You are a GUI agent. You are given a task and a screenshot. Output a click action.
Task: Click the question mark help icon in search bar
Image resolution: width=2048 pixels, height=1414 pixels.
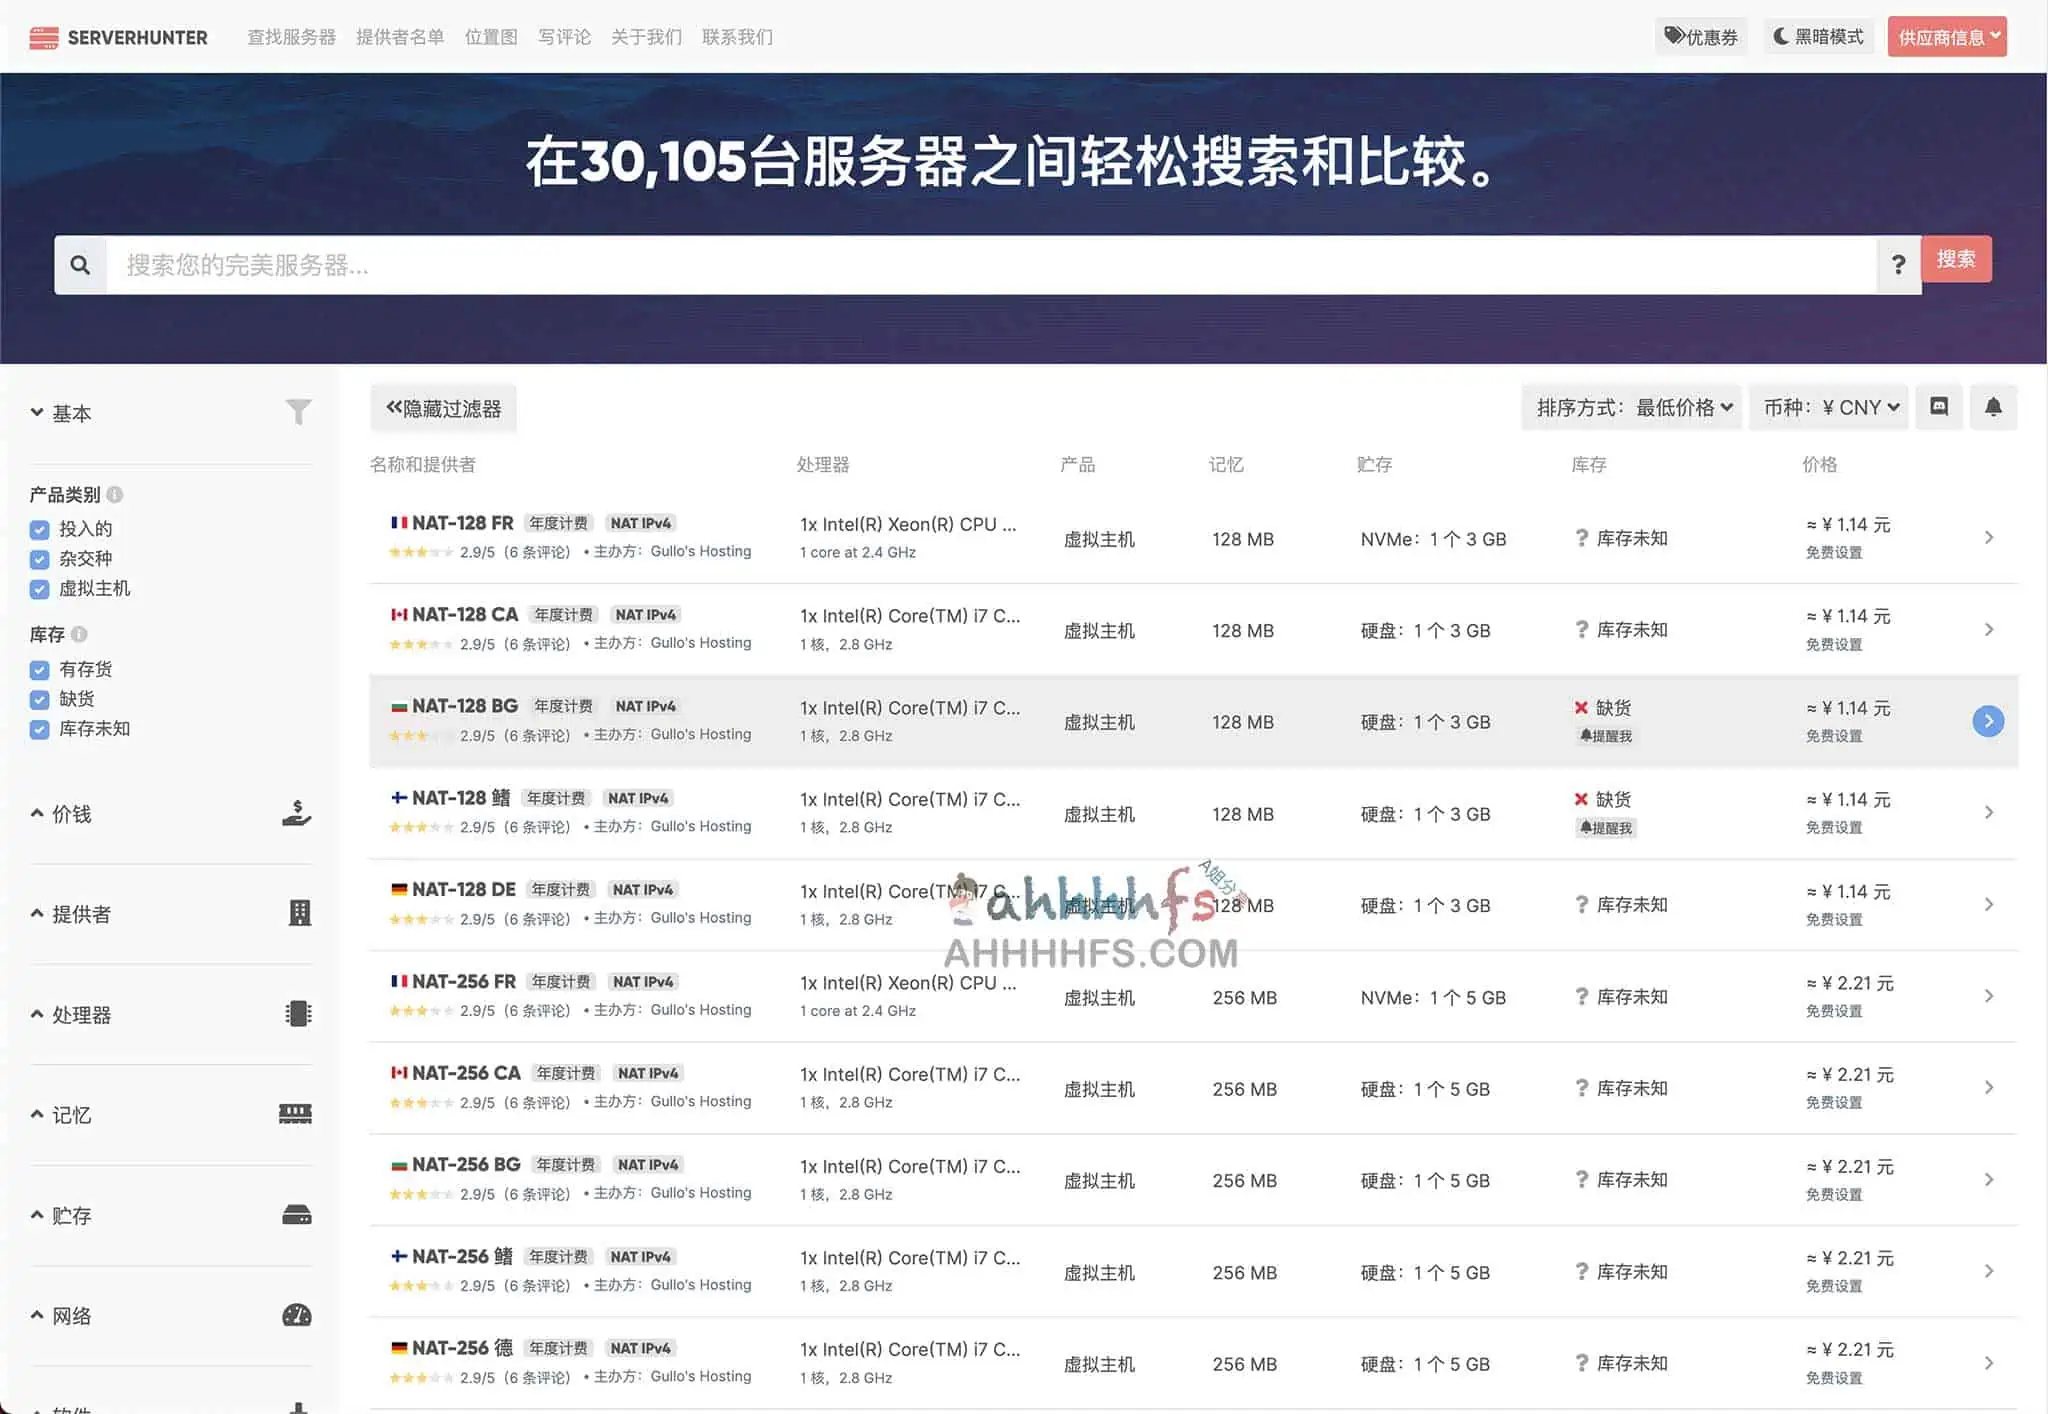click(1899, 264)
